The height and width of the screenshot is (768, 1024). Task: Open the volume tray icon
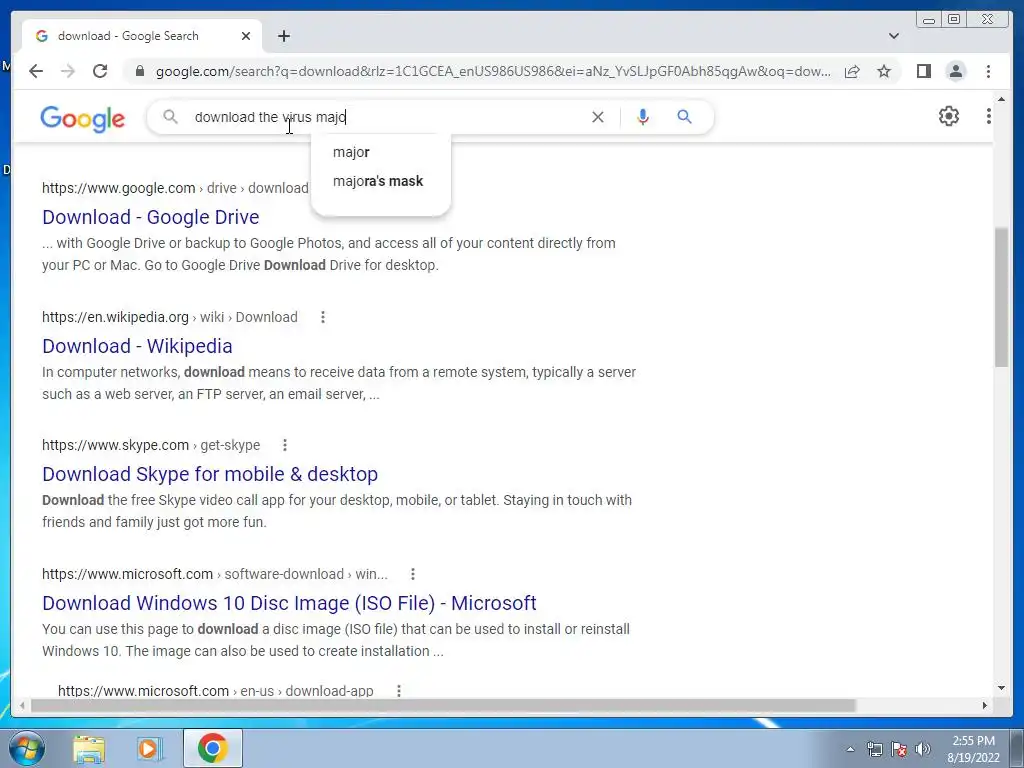click(x=923, y=749)
